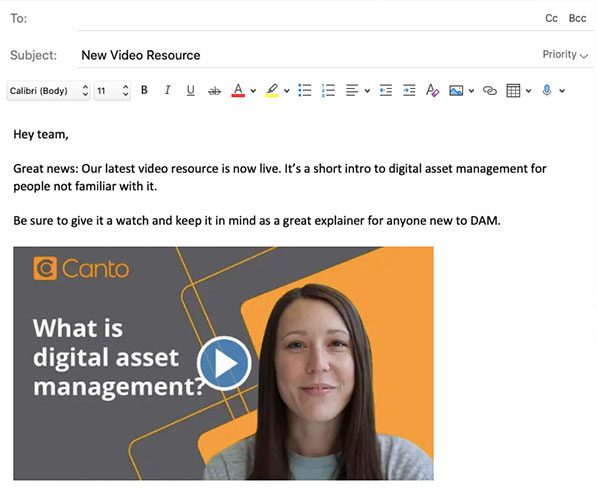Viewport: 597px width, 490px height.
Task: Add Bcc recipients field
Action: (577, 18)
